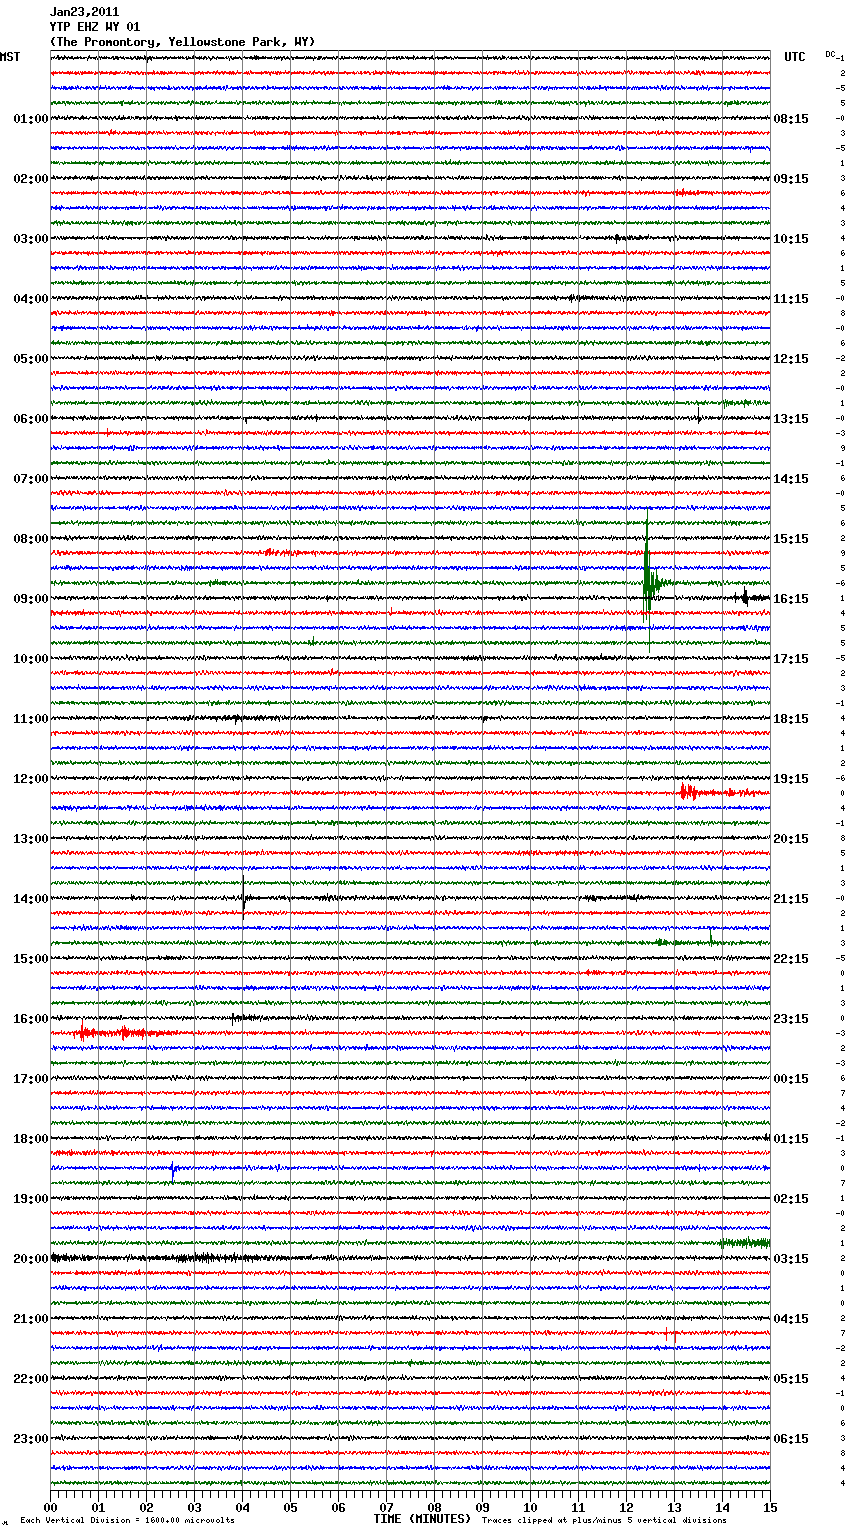
Task: Click the small black event late in 09:00 trace
Action: click(744, 597)
